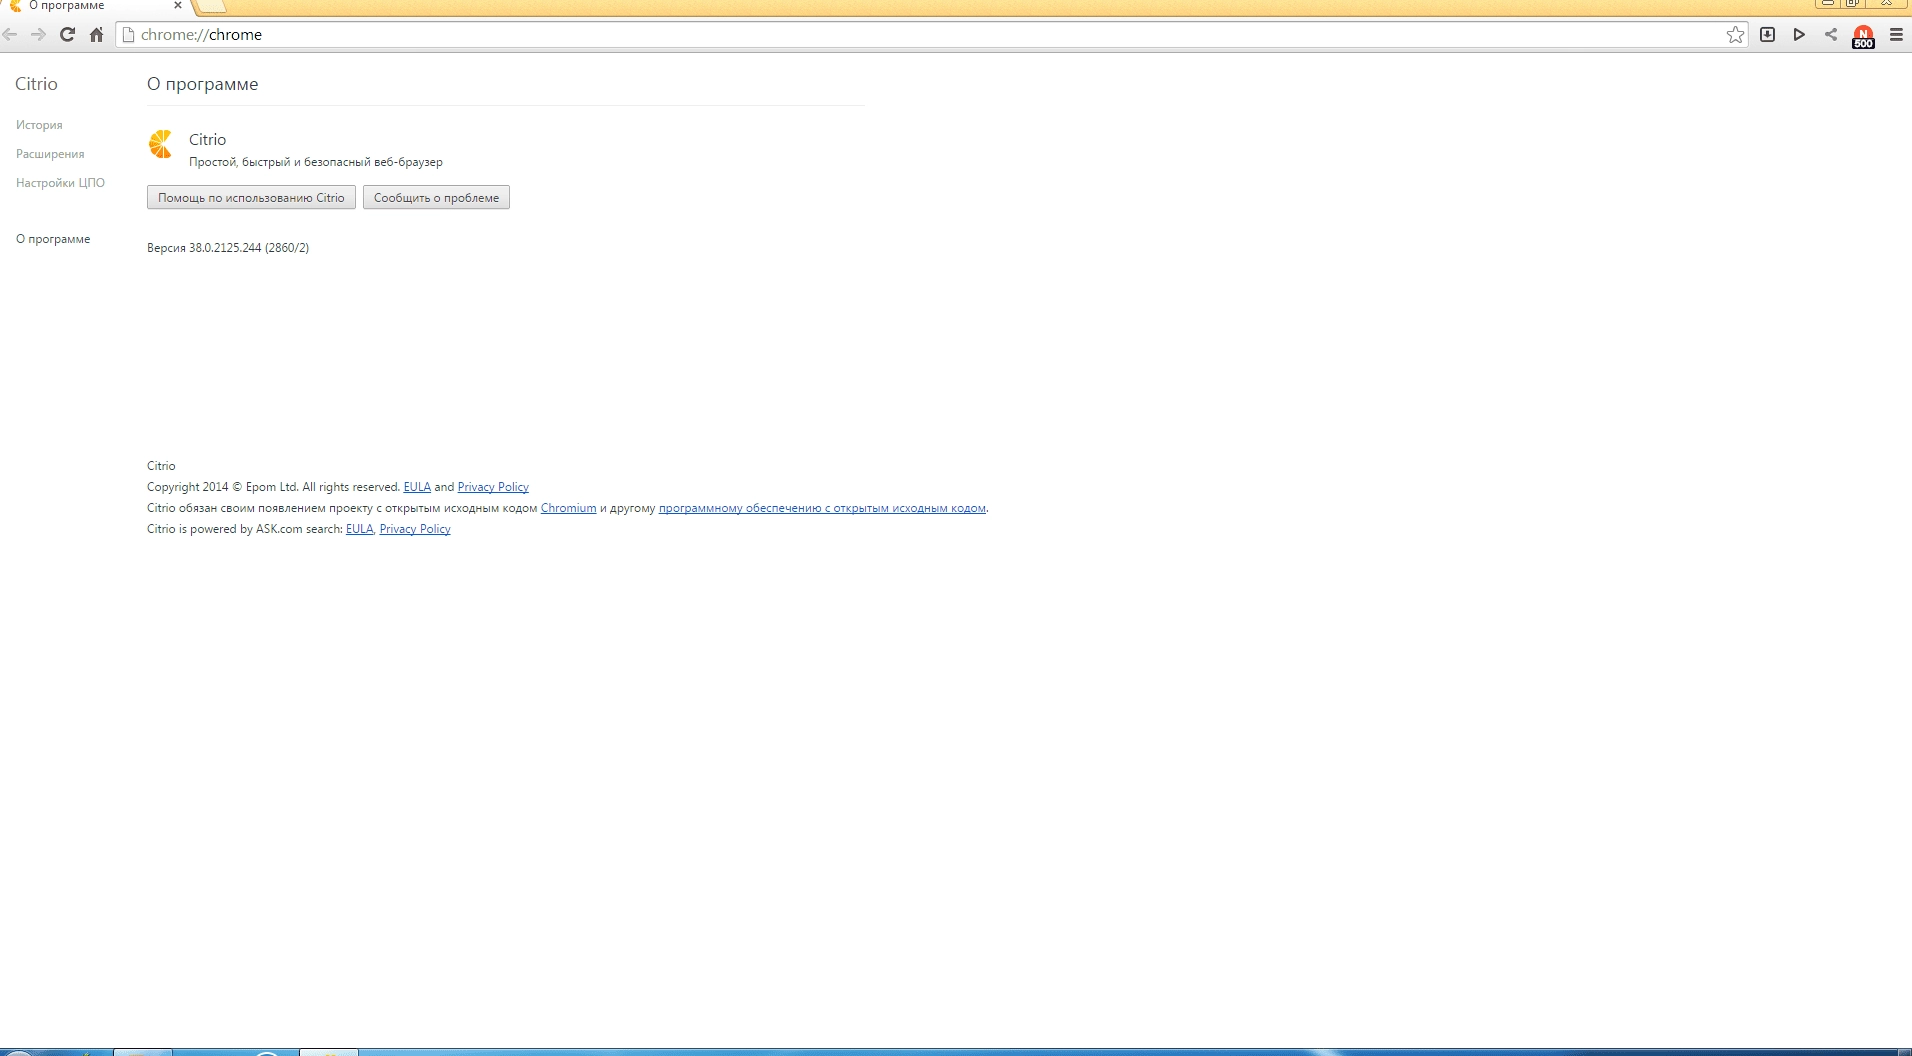
Task: Click the media play toolbar icon
Action: (x=1799, y=35)
